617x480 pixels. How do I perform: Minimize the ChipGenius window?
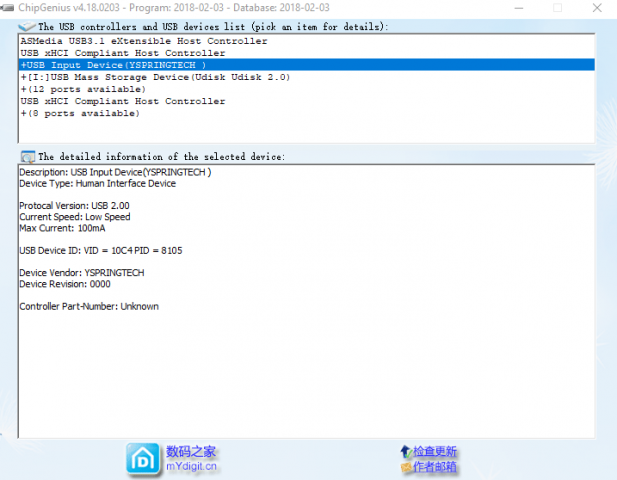point(519,8)
